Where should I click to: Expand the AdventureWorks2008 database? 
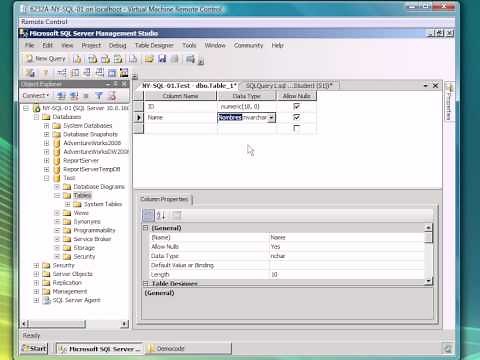coord(46,143)
